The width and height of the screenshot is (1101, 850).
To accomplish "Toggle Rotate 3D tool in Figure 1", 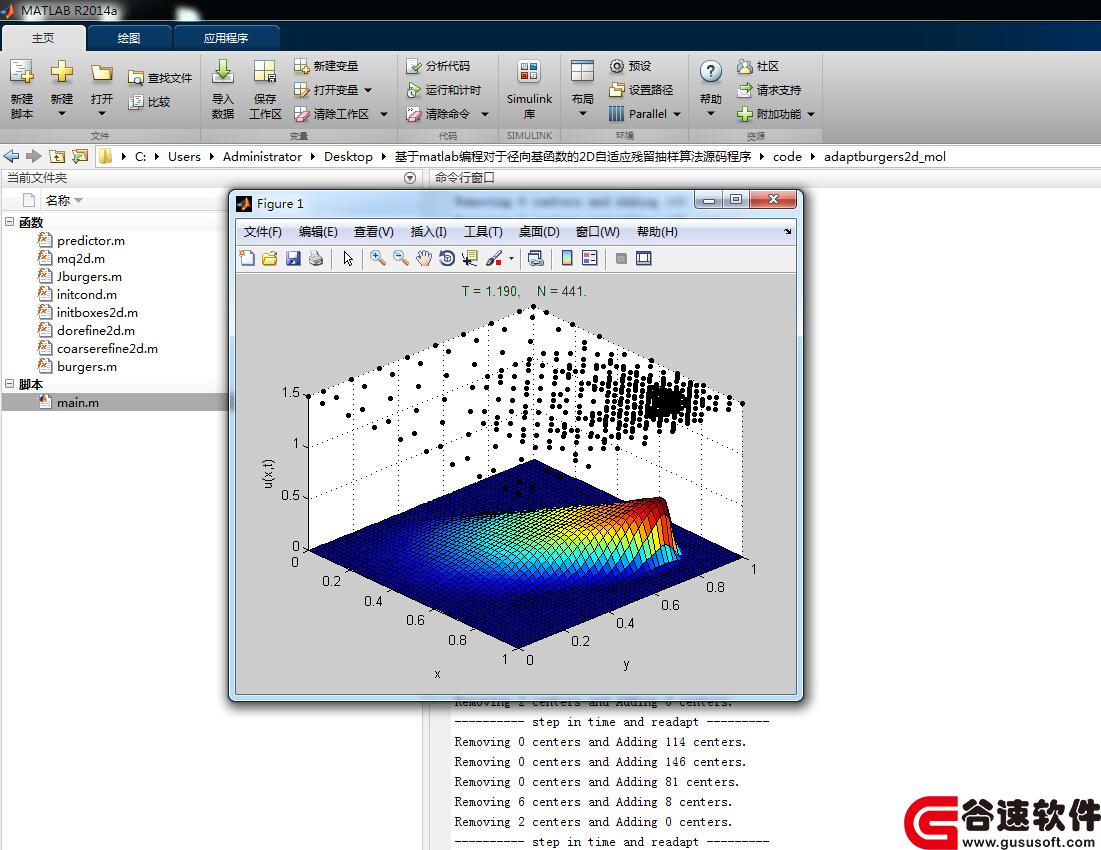I will [447, 258].
